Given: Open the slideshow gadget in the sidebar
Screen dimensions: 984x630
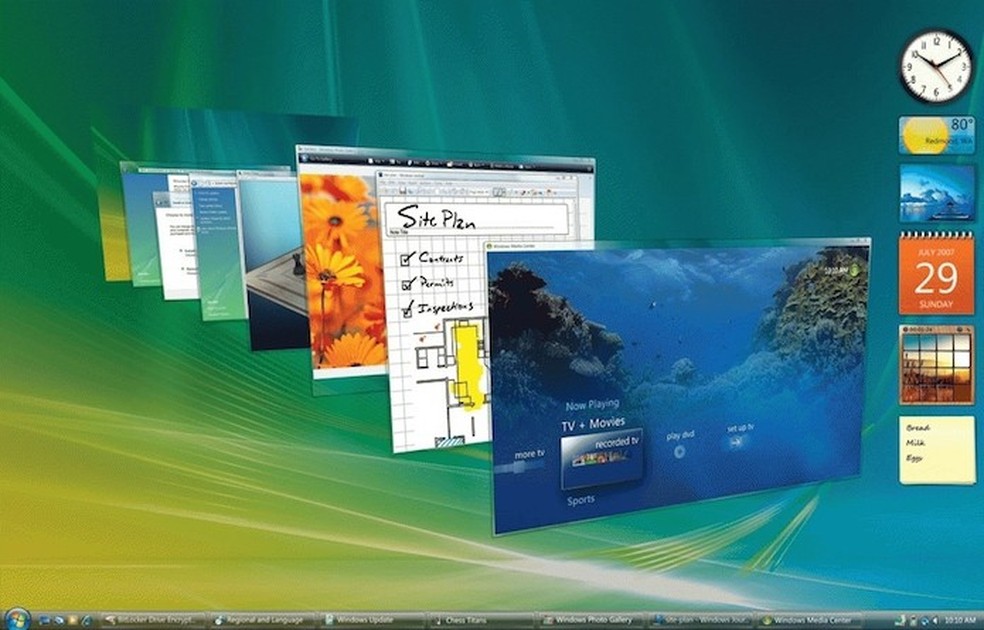Looking at the screenshot, I should click(938, 192).
